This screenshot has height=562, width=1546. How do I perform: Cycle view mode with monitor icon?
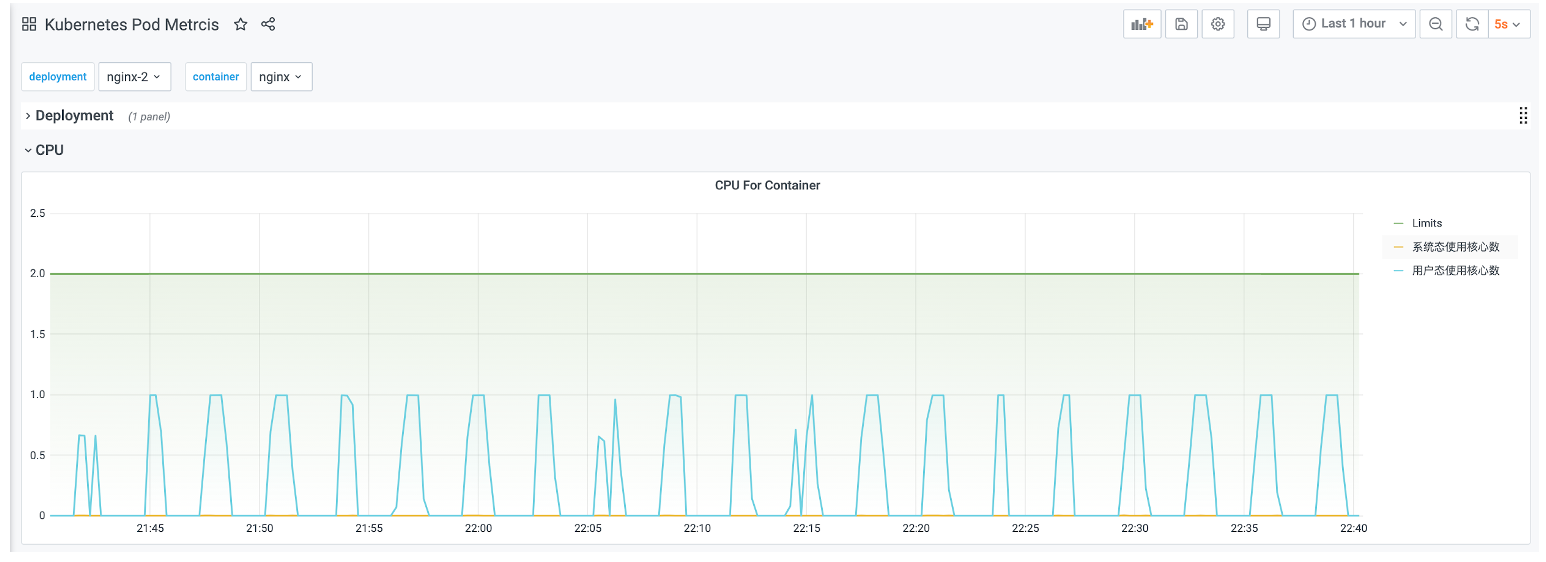coord(1264,24)
